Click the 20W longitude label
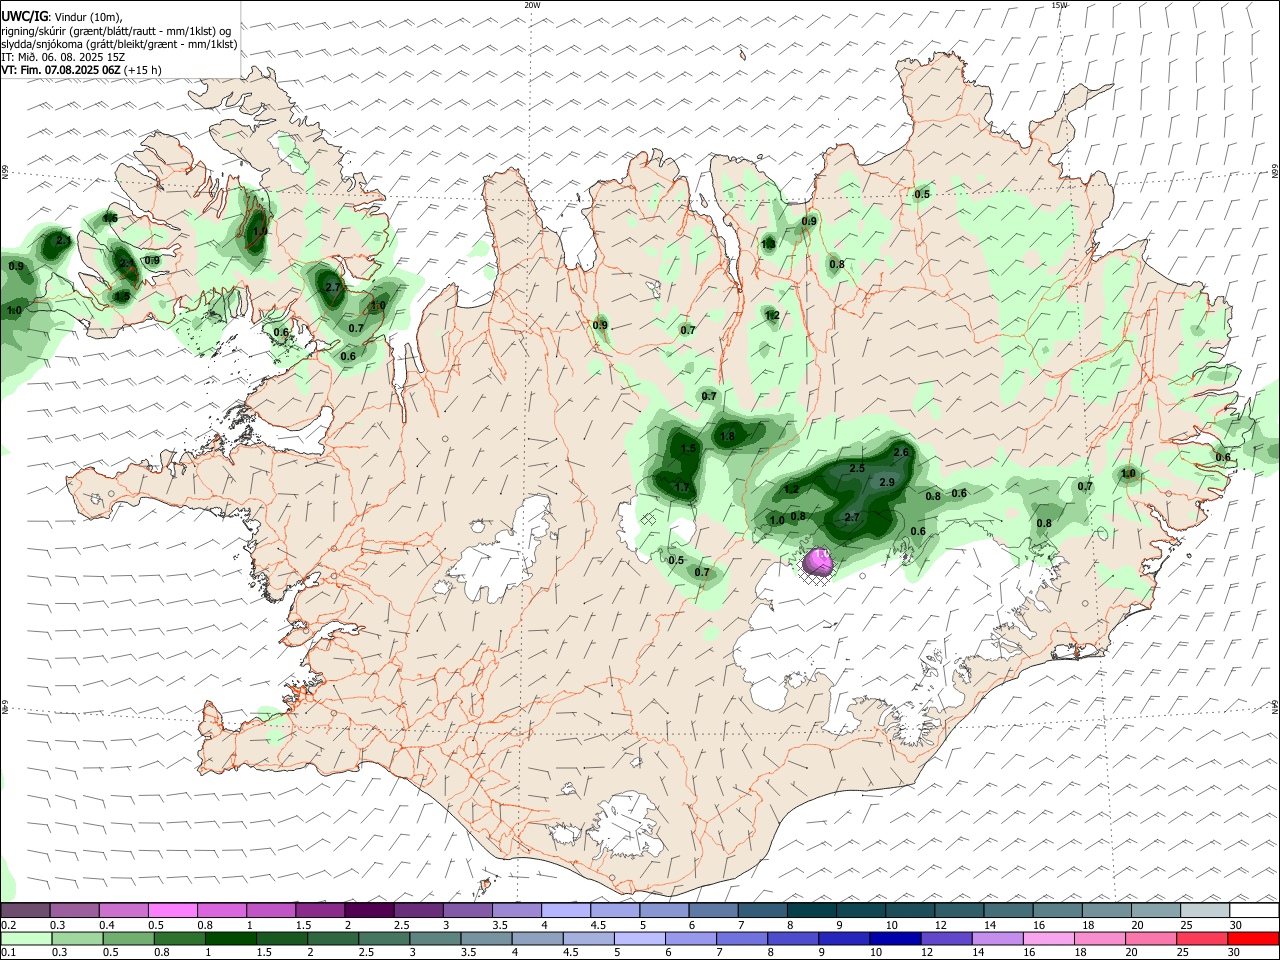 coord(533,5)
